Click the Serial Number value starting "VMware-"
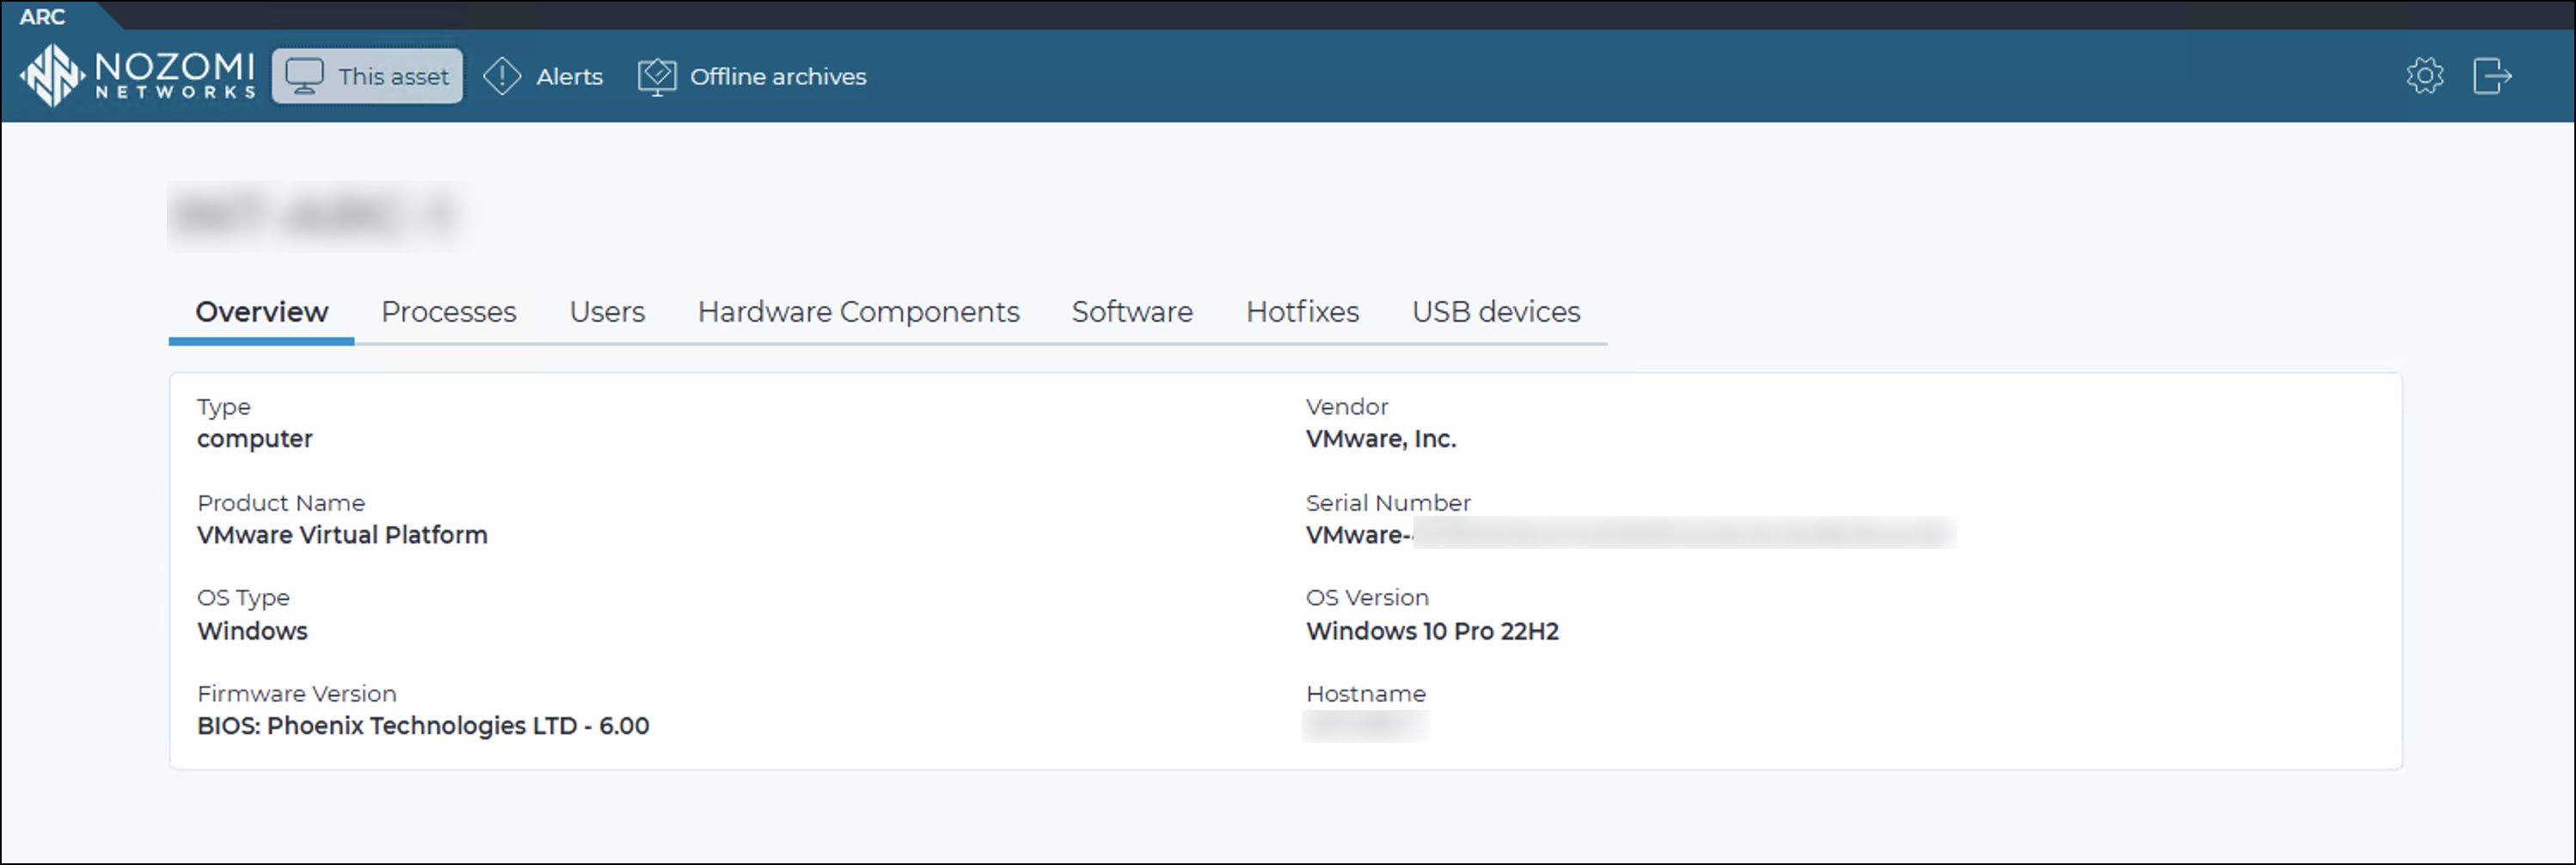The image size is (2576, 865). pos(1630,535)
